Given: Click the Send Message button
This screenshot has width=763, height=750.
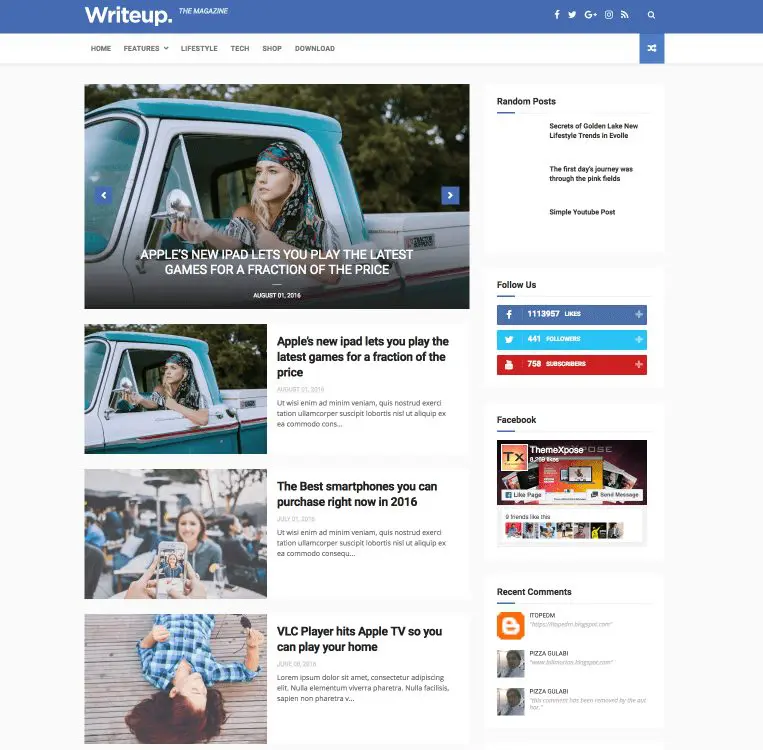Looking at the screenshot, I should click(x=615, y=495).
